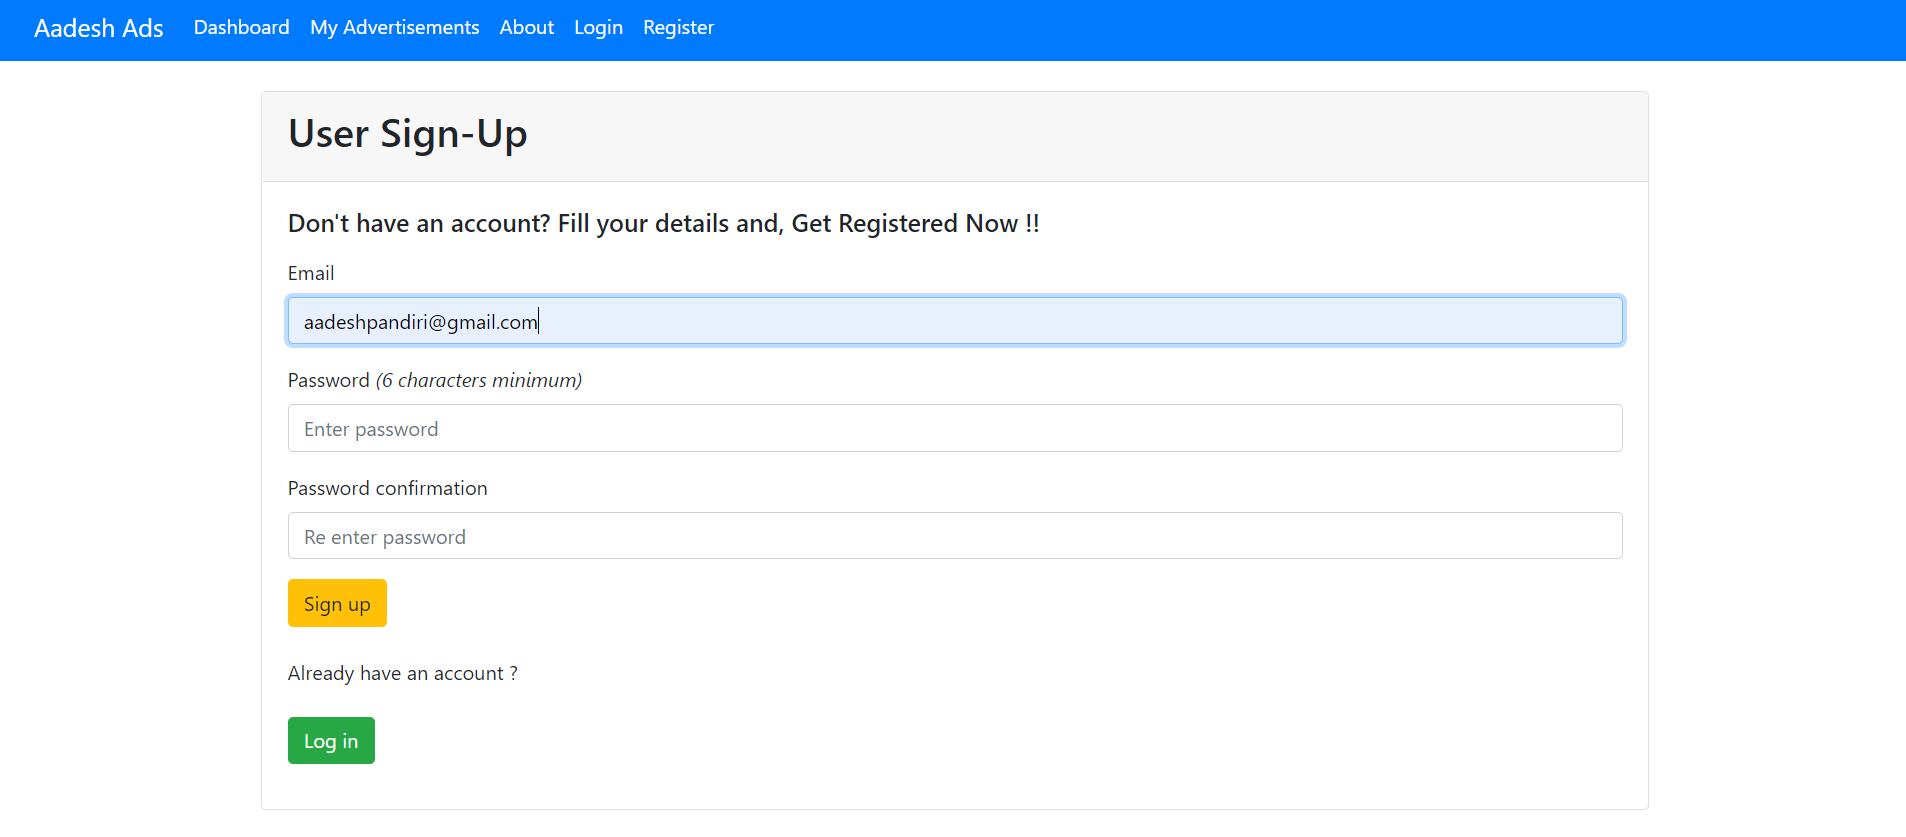Screen dimensions: 1906x837
Task: Go to Dashboard in the navbar
Action: coord(242,28)
